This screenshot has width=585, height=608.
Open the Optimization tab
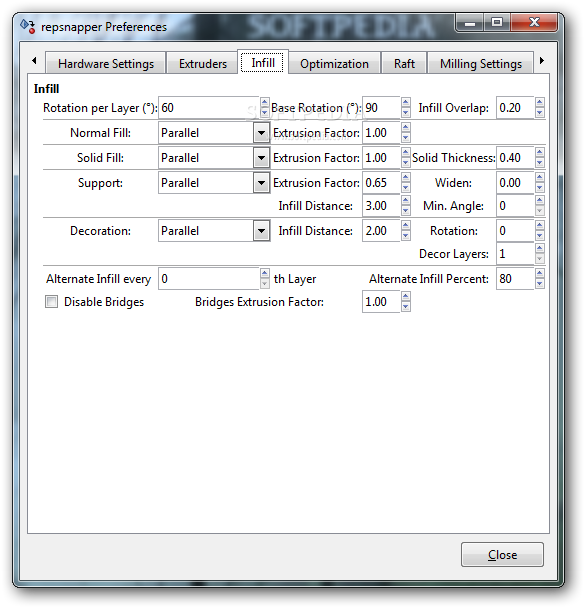pos(334,63)
